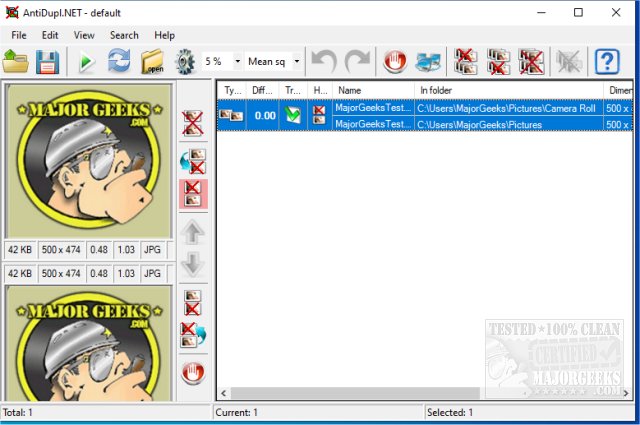Click the refresh results icon
The height and width of the screenshot is (425, 640).
click(119, 61)
